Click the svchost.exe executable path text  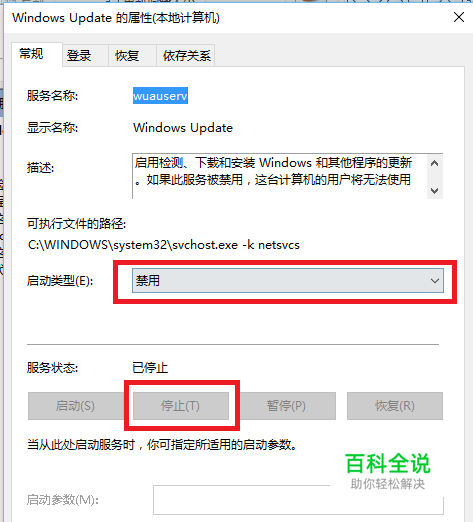coord(164,245)
